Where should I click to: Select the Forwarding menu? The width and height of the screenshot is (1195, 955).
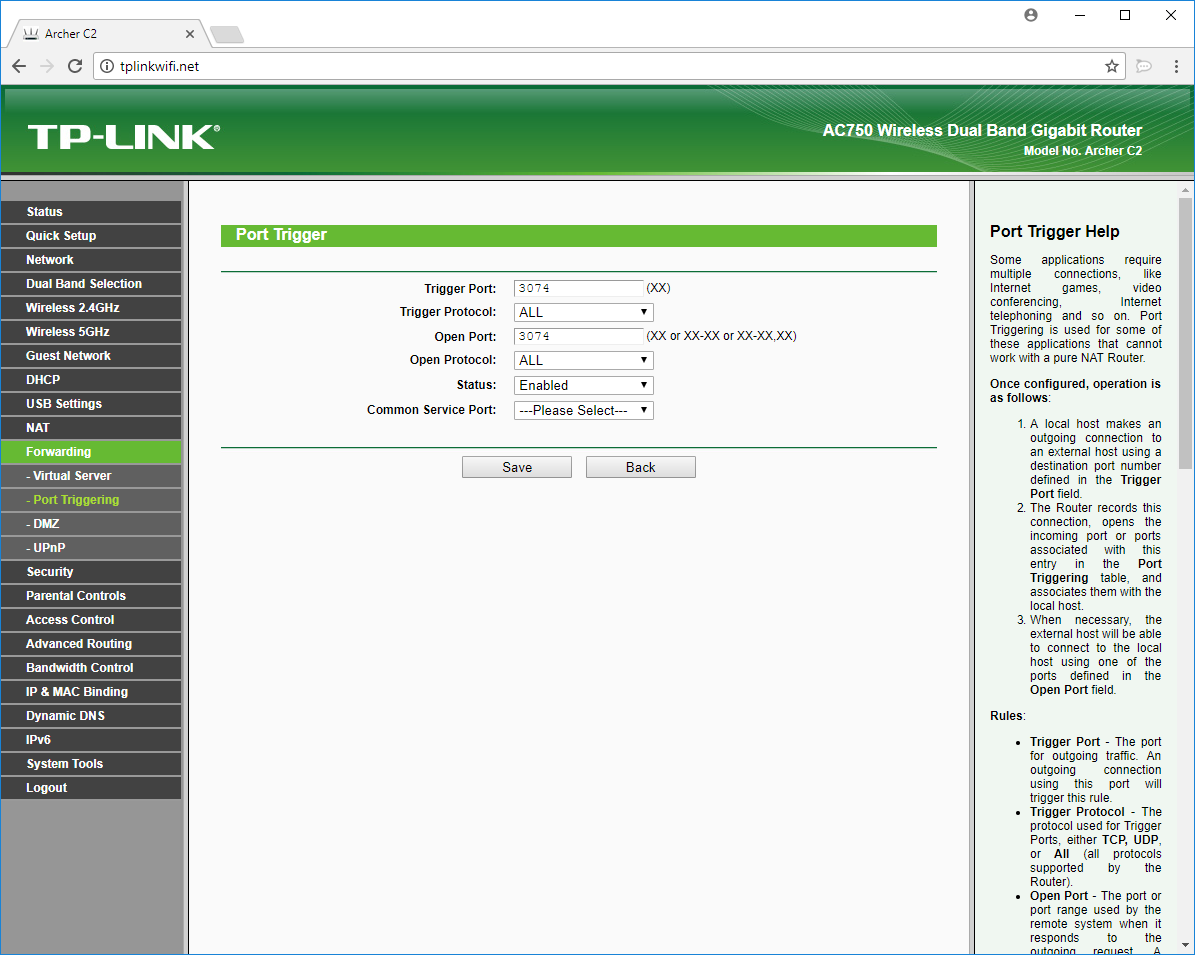click(91, 452)
